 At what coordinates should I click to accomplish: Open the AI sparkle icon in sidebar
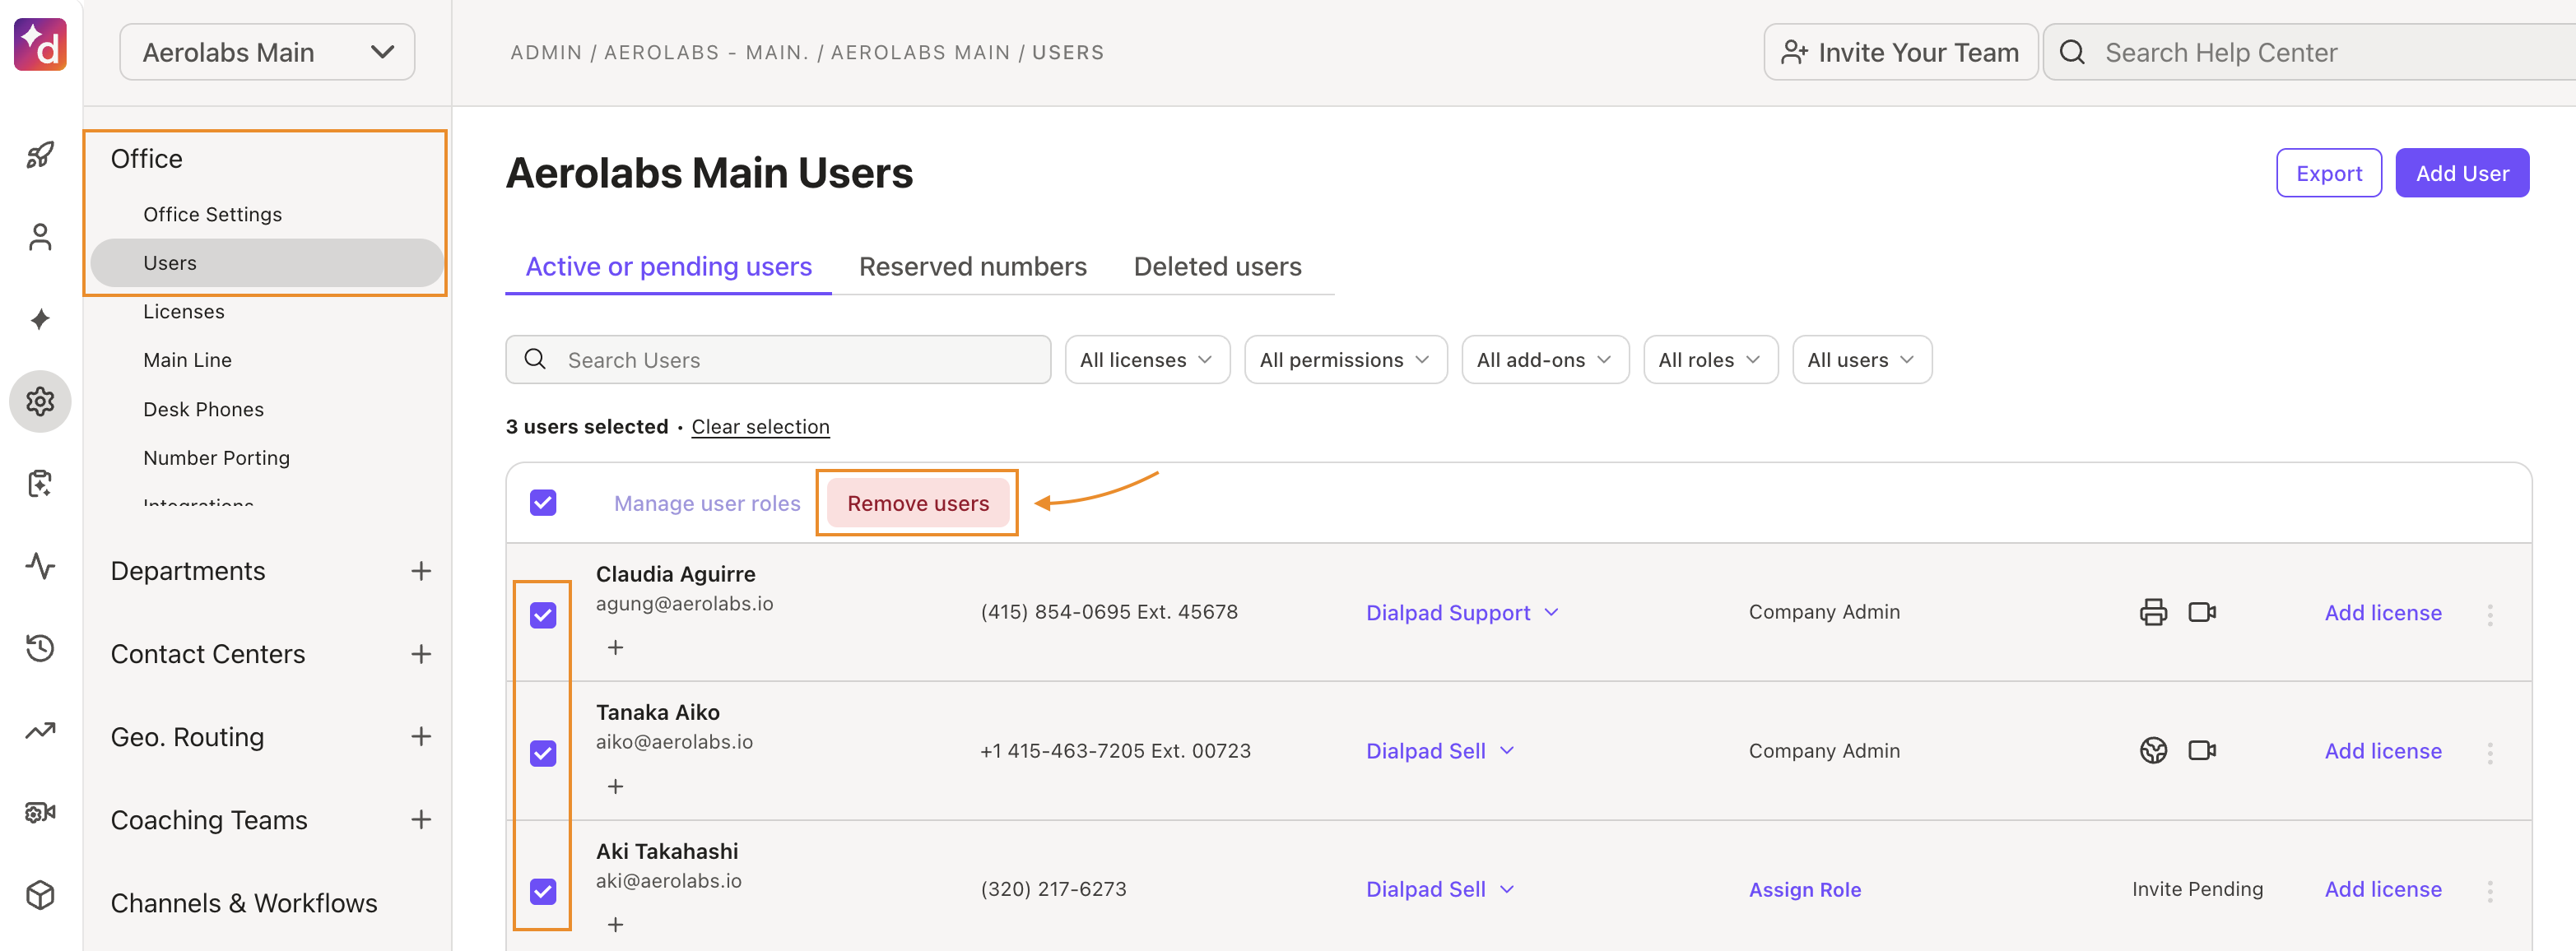(40, 319)
